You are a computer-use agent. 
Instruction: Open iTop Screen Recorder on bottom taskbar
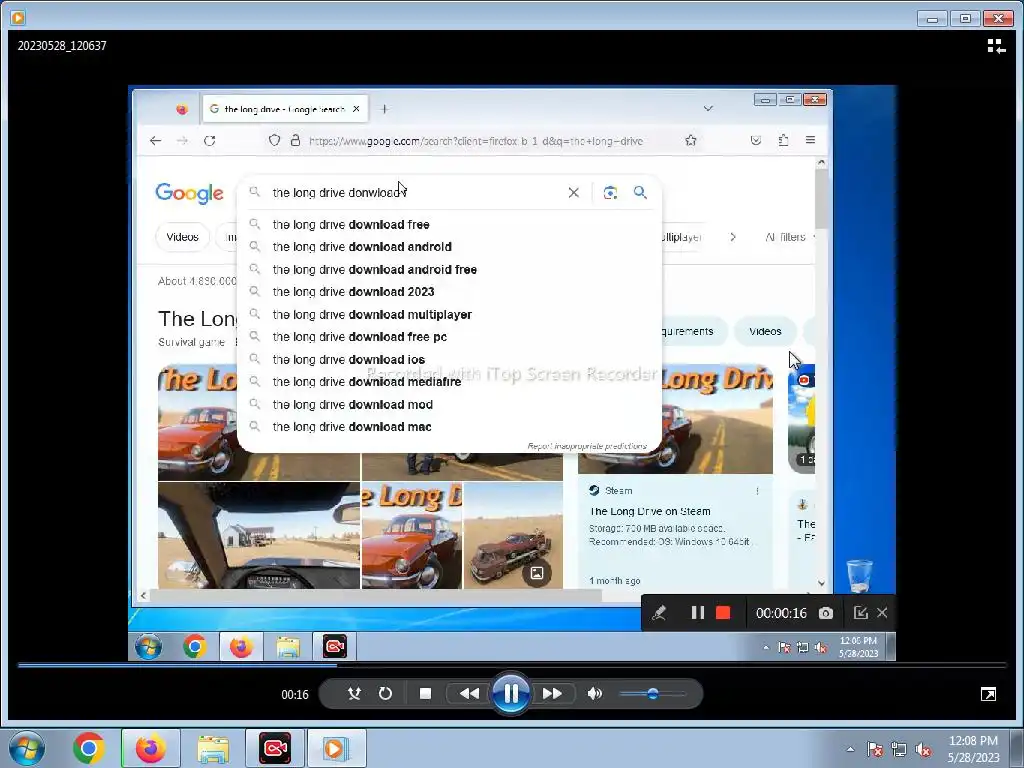click(x=275, y=748)
